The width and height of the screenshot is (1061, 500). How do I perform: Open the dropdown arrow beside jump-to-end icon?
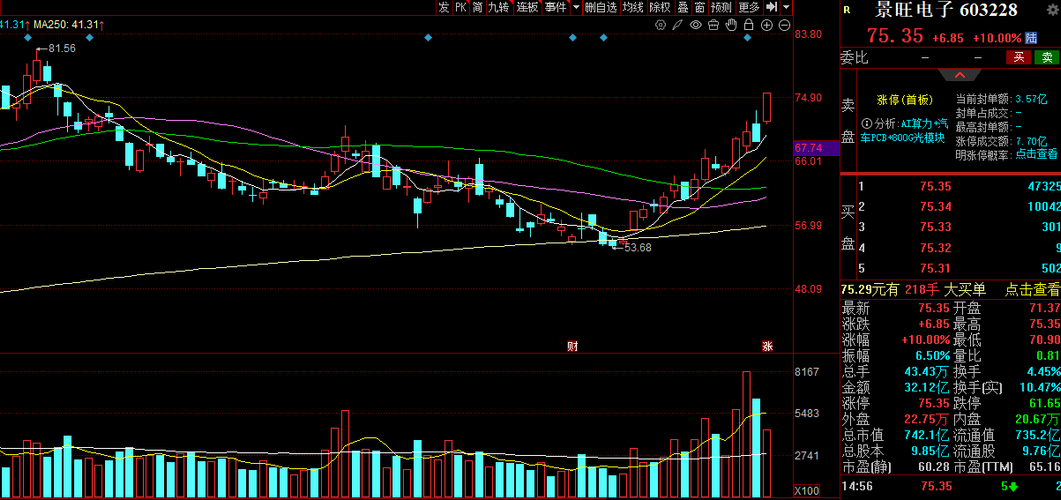pyautogui.click(x=786, y=7)
